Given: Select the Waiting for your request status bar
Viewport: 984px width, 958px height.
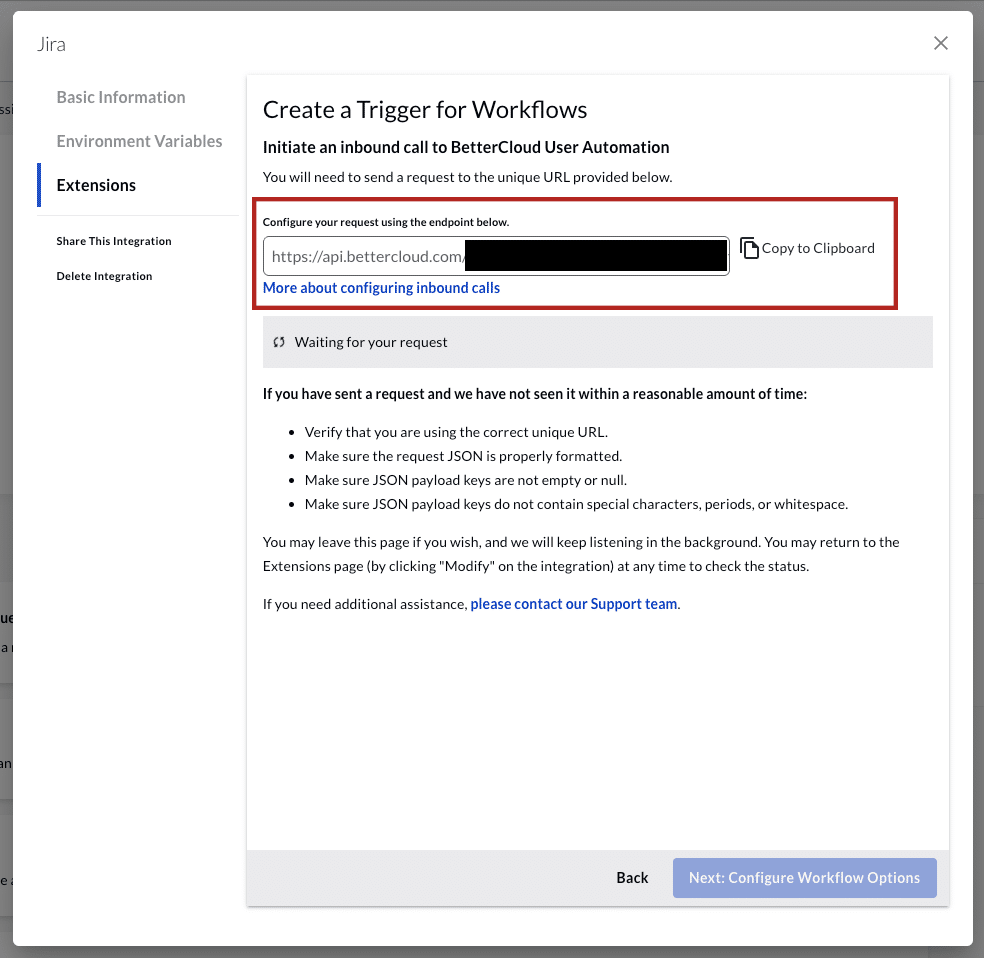Looking at the screenshot, I should tap(597, 342).
